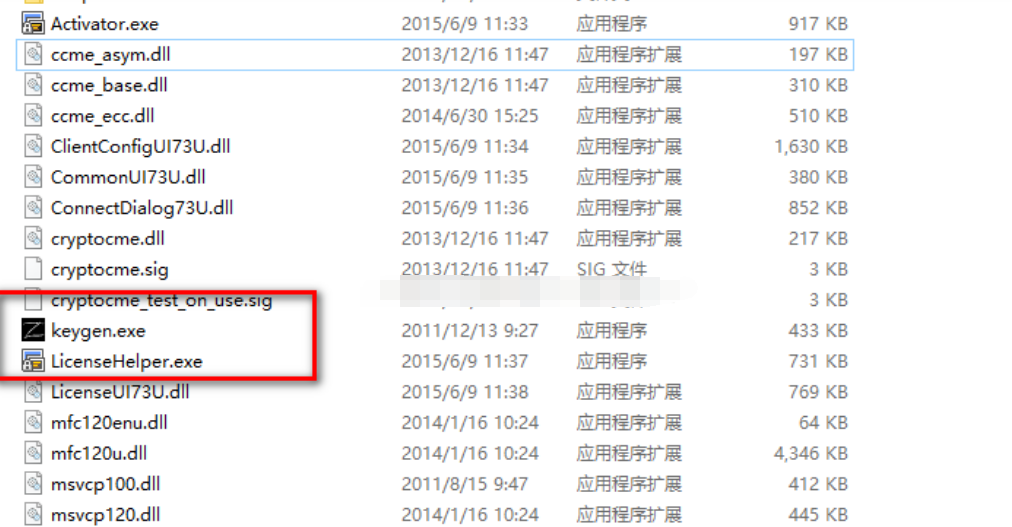
Task: Select the cryptocme.dll file name
Action: coord(108,239)
